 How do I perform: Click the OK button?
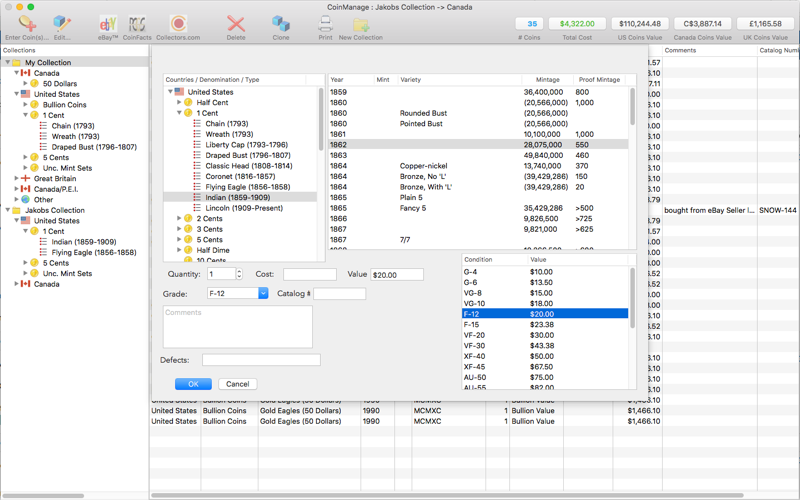pos(193,384)
